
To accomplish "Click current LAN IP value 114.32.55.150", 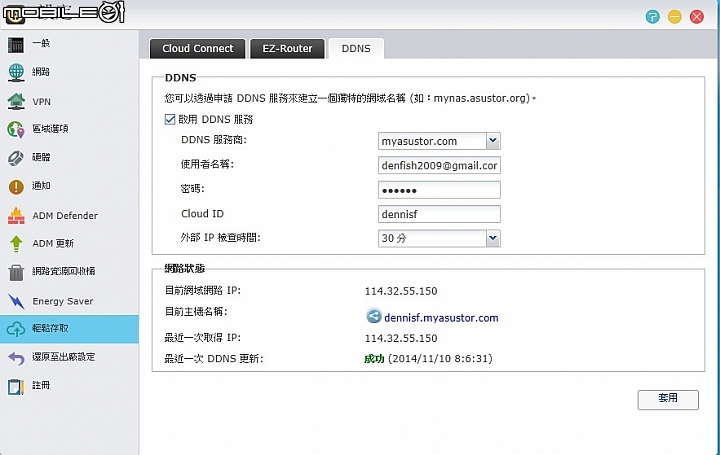I will coord(401,291).
